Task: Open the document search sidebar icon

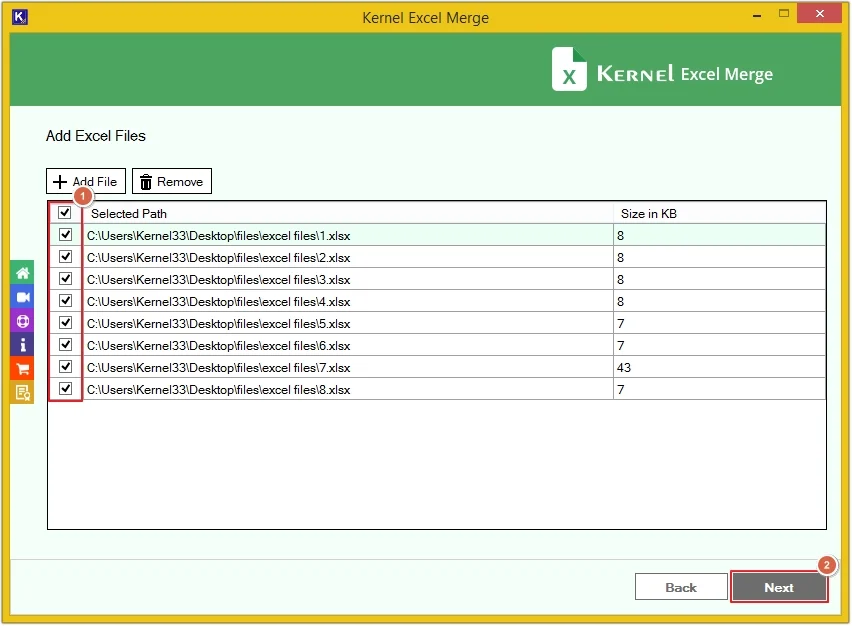Action: [22, 392]
